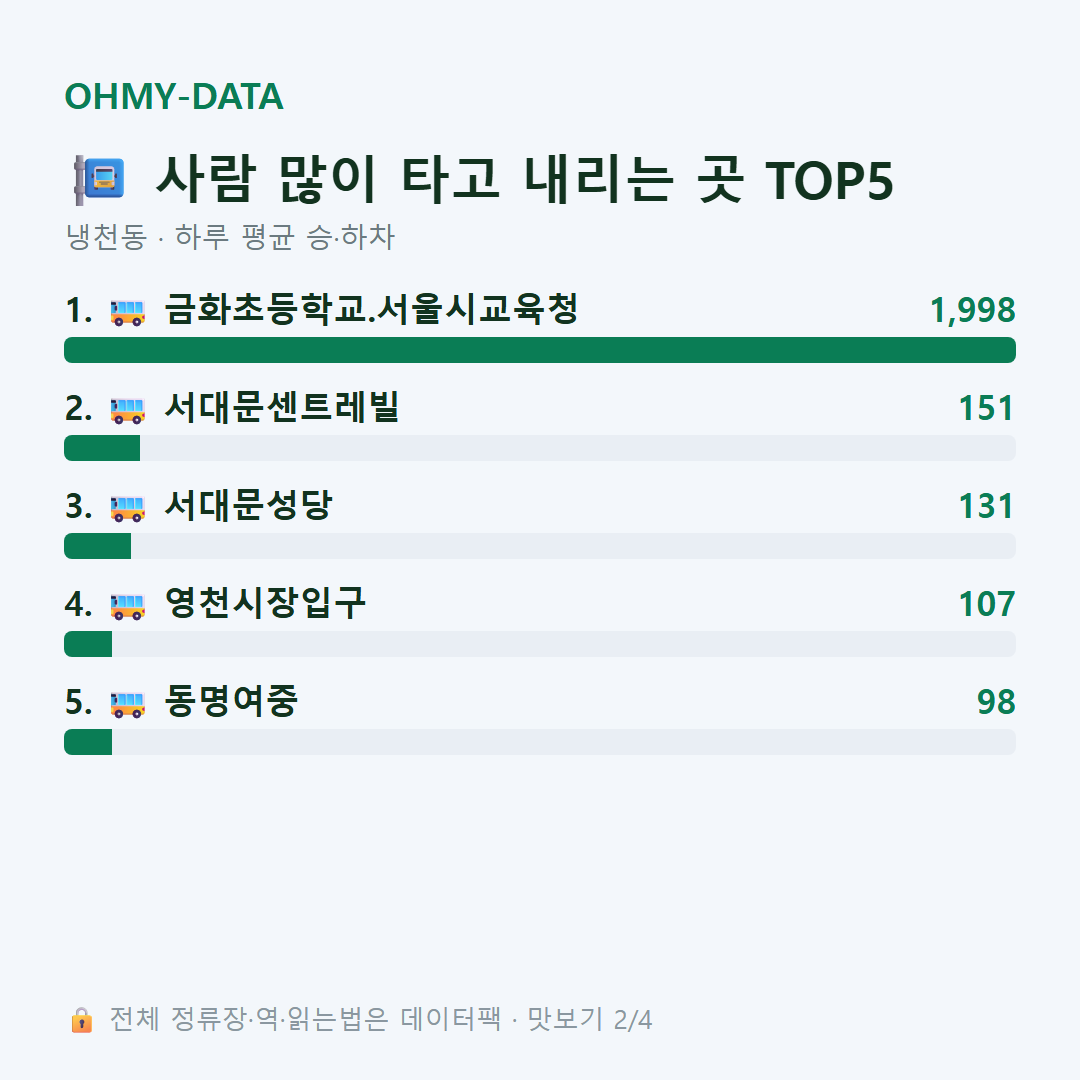Click the lock icon in the footer

(x=81, y=1020)
